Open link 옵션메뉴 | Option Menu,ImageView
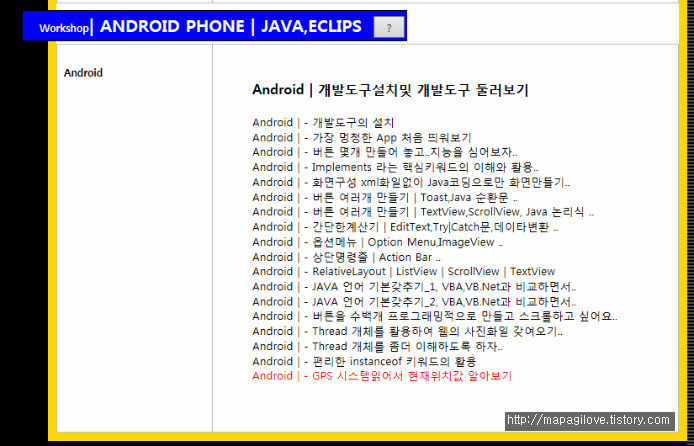694x446 pixels. (x=378, y=242)
